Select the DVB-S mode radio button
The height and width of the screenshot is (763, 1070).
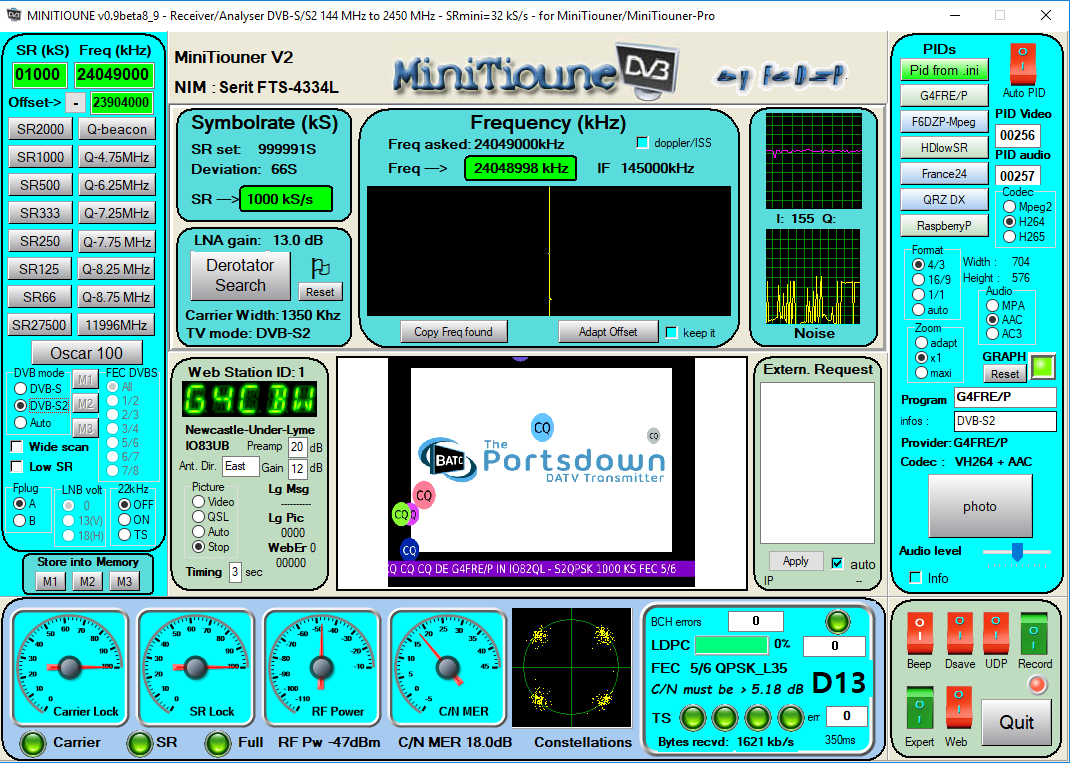pos(20,389)
